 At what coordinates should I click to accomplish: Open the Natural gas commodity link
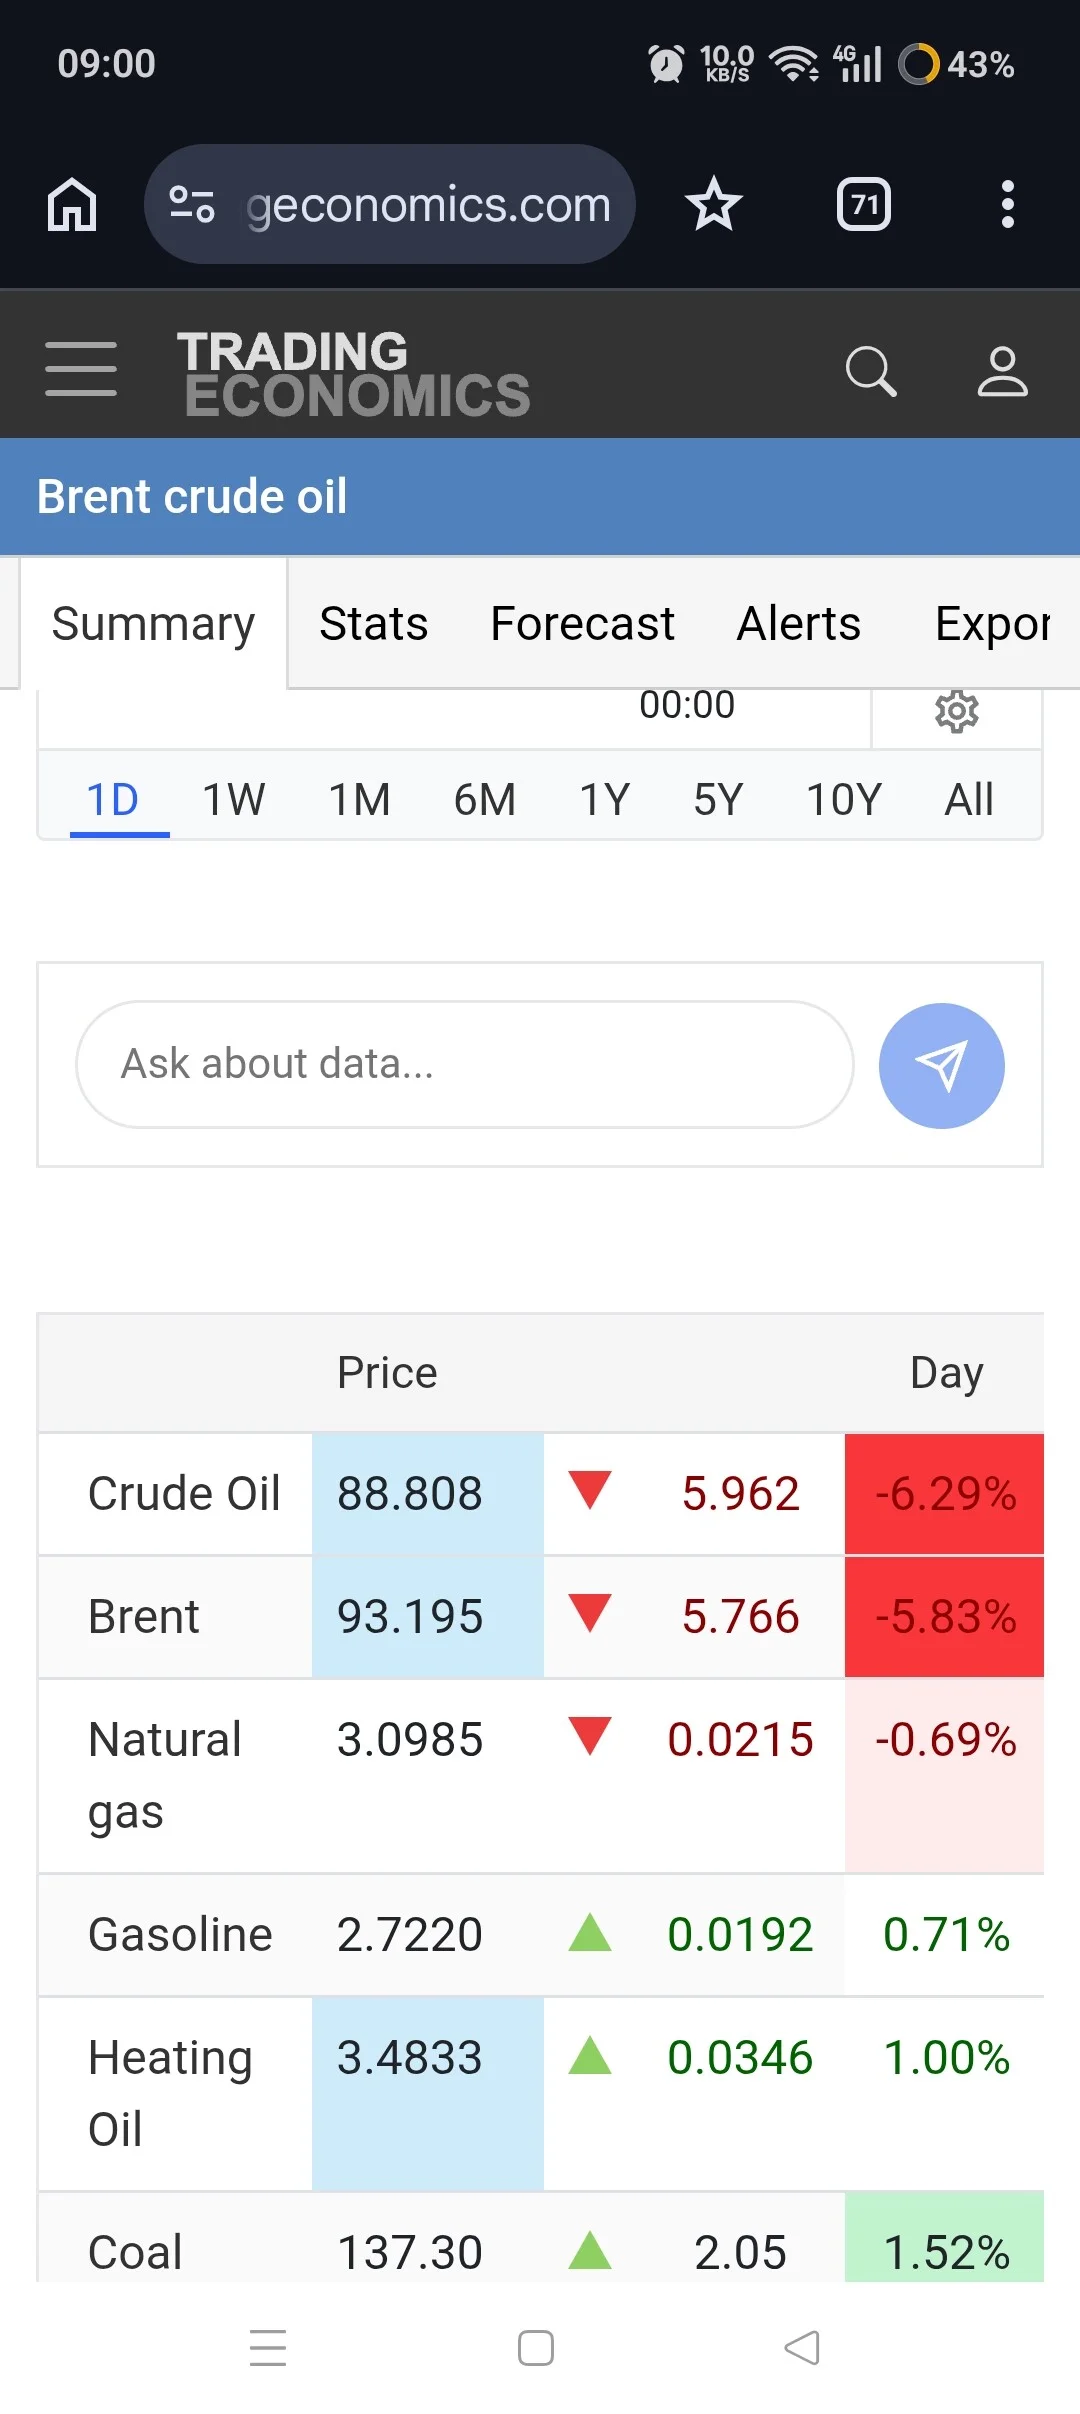[x=165, y=1776]
